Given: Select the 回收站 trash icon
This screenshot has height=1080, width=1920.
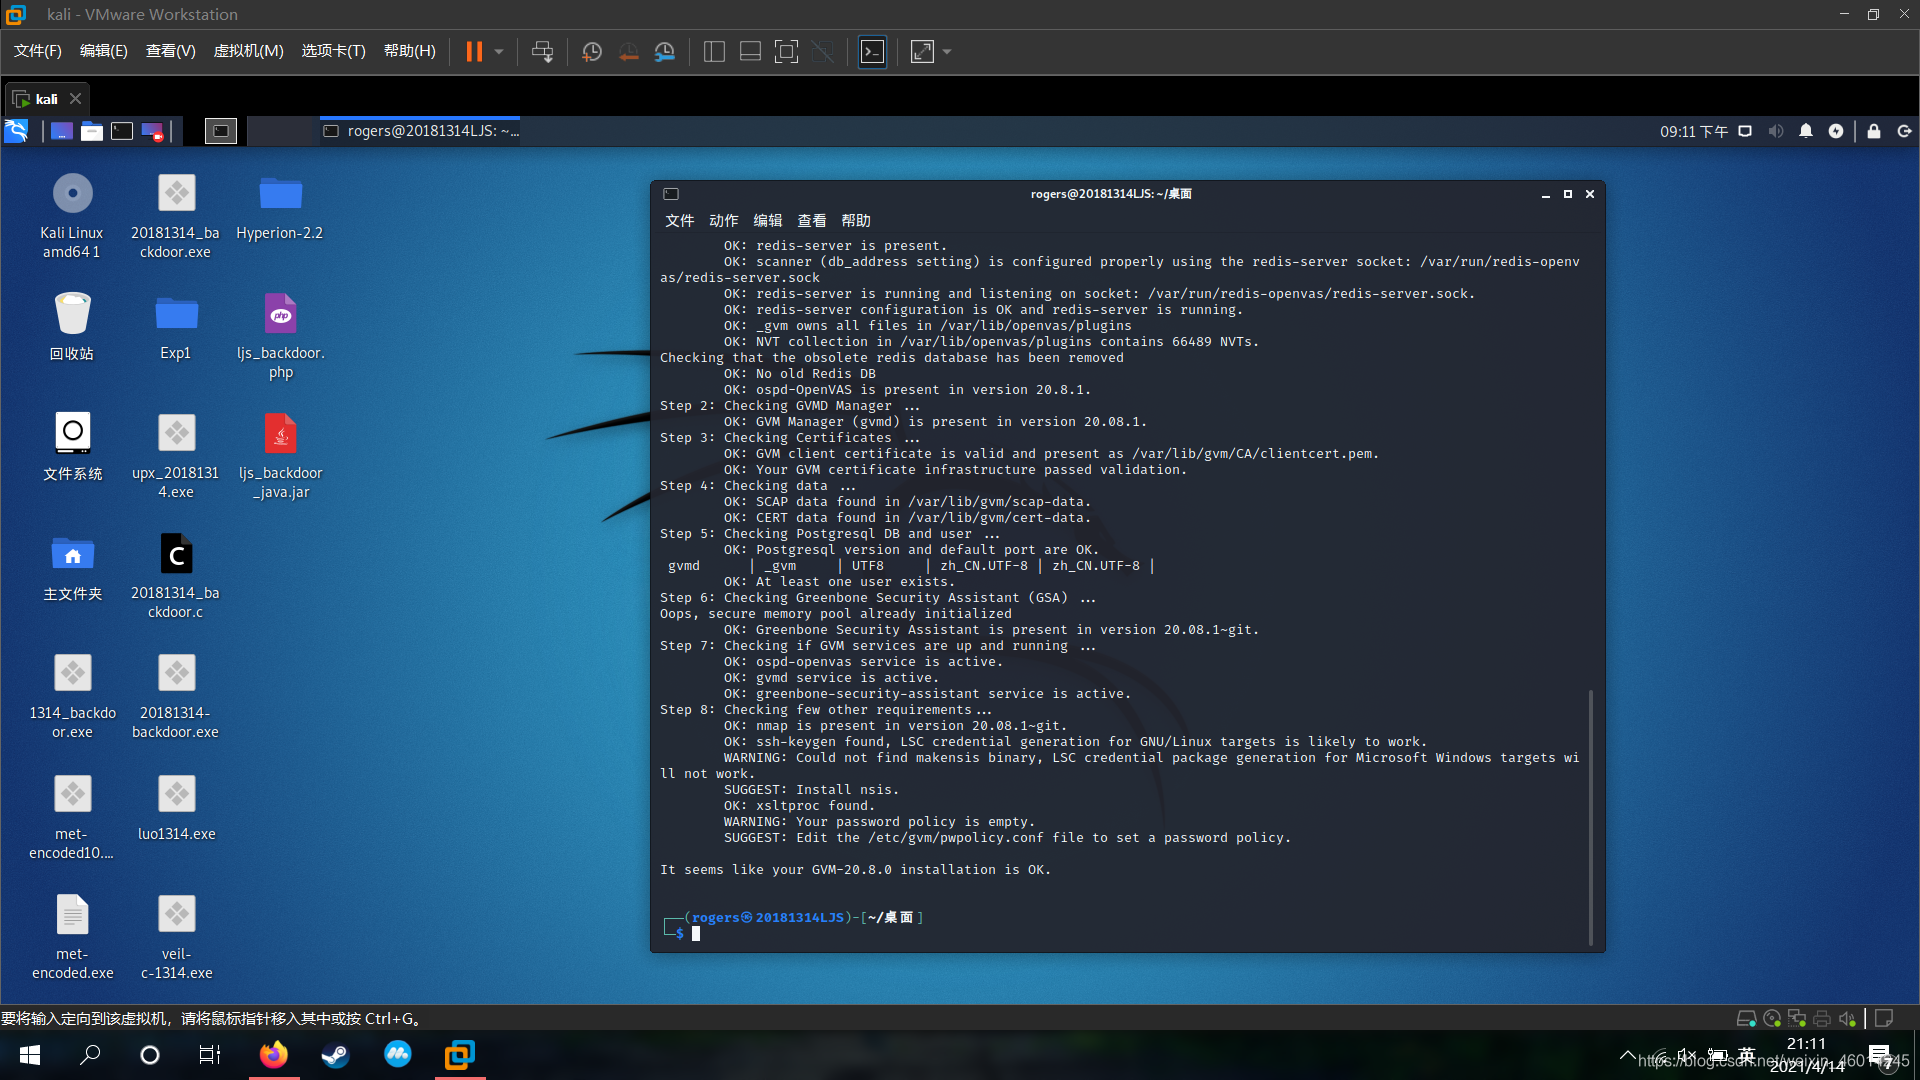Looking at the screenshot, I should 72,326.
